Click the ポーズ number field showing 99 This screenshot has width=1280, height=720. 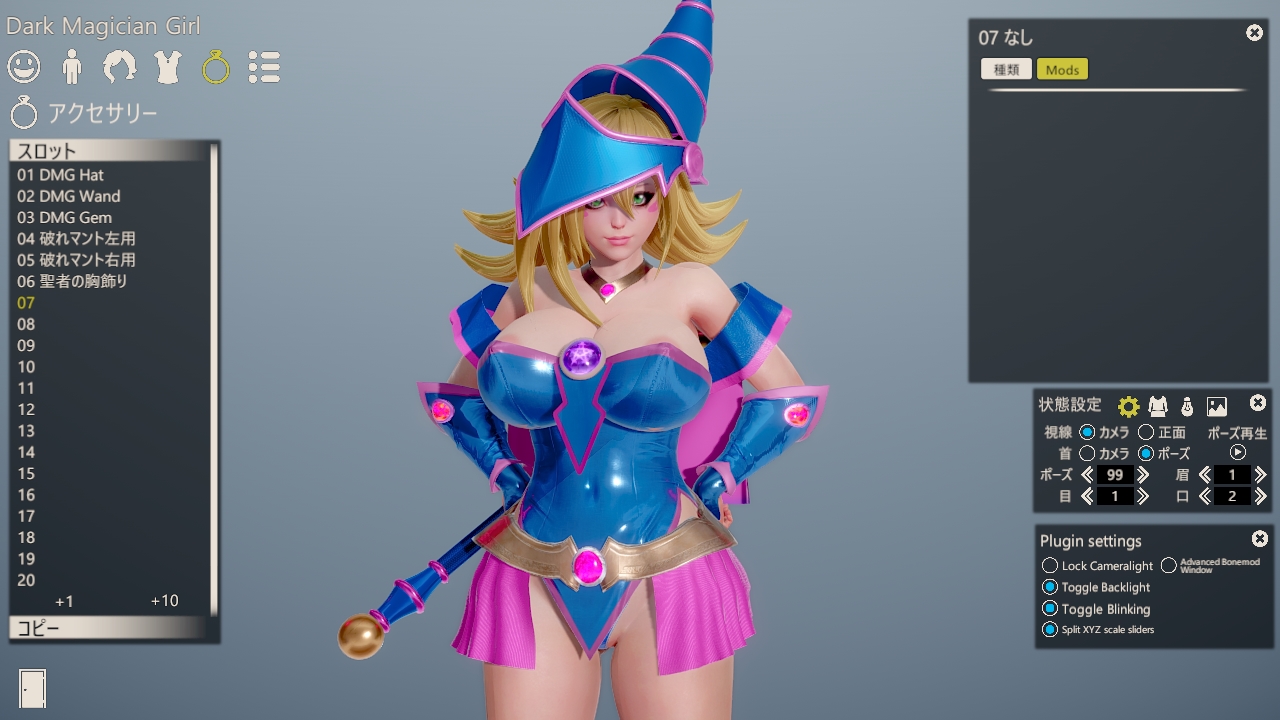(1115, 475)
